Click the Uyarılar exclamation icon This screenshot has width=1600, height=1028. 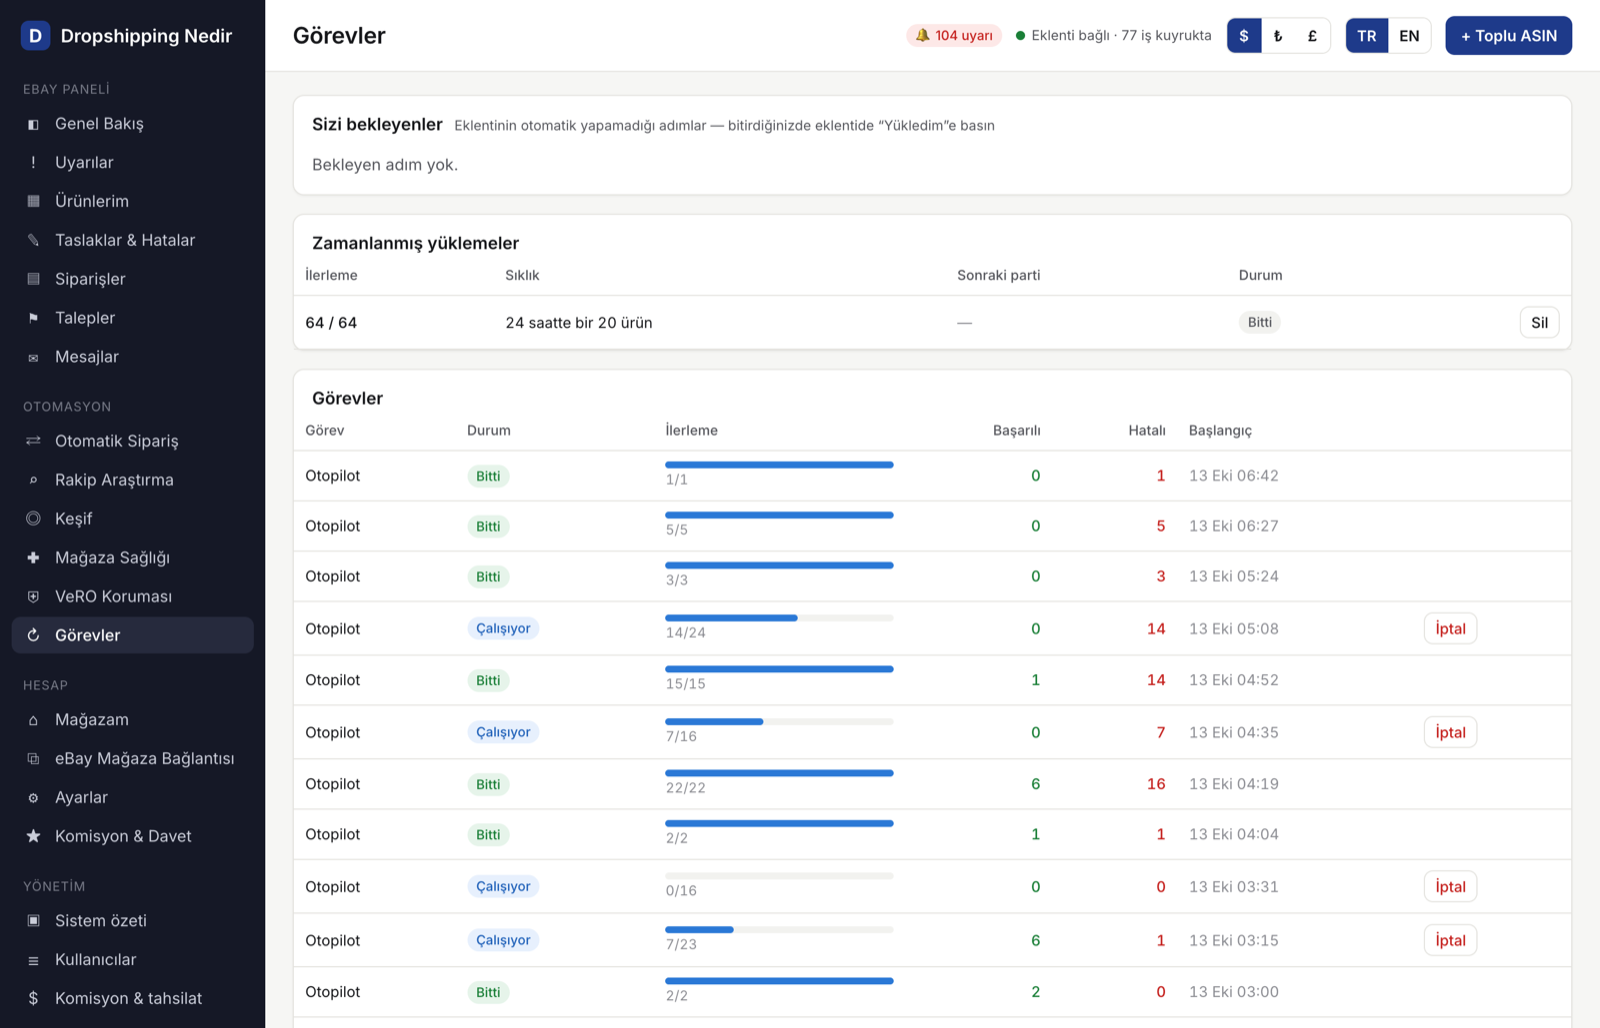(33, 163)
